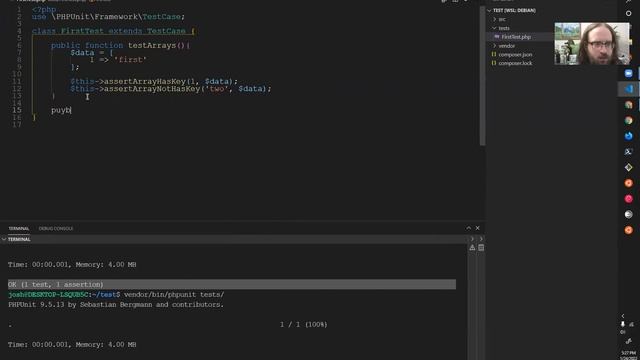Maximize the terminal panel using the up chevron

point(469,228)
